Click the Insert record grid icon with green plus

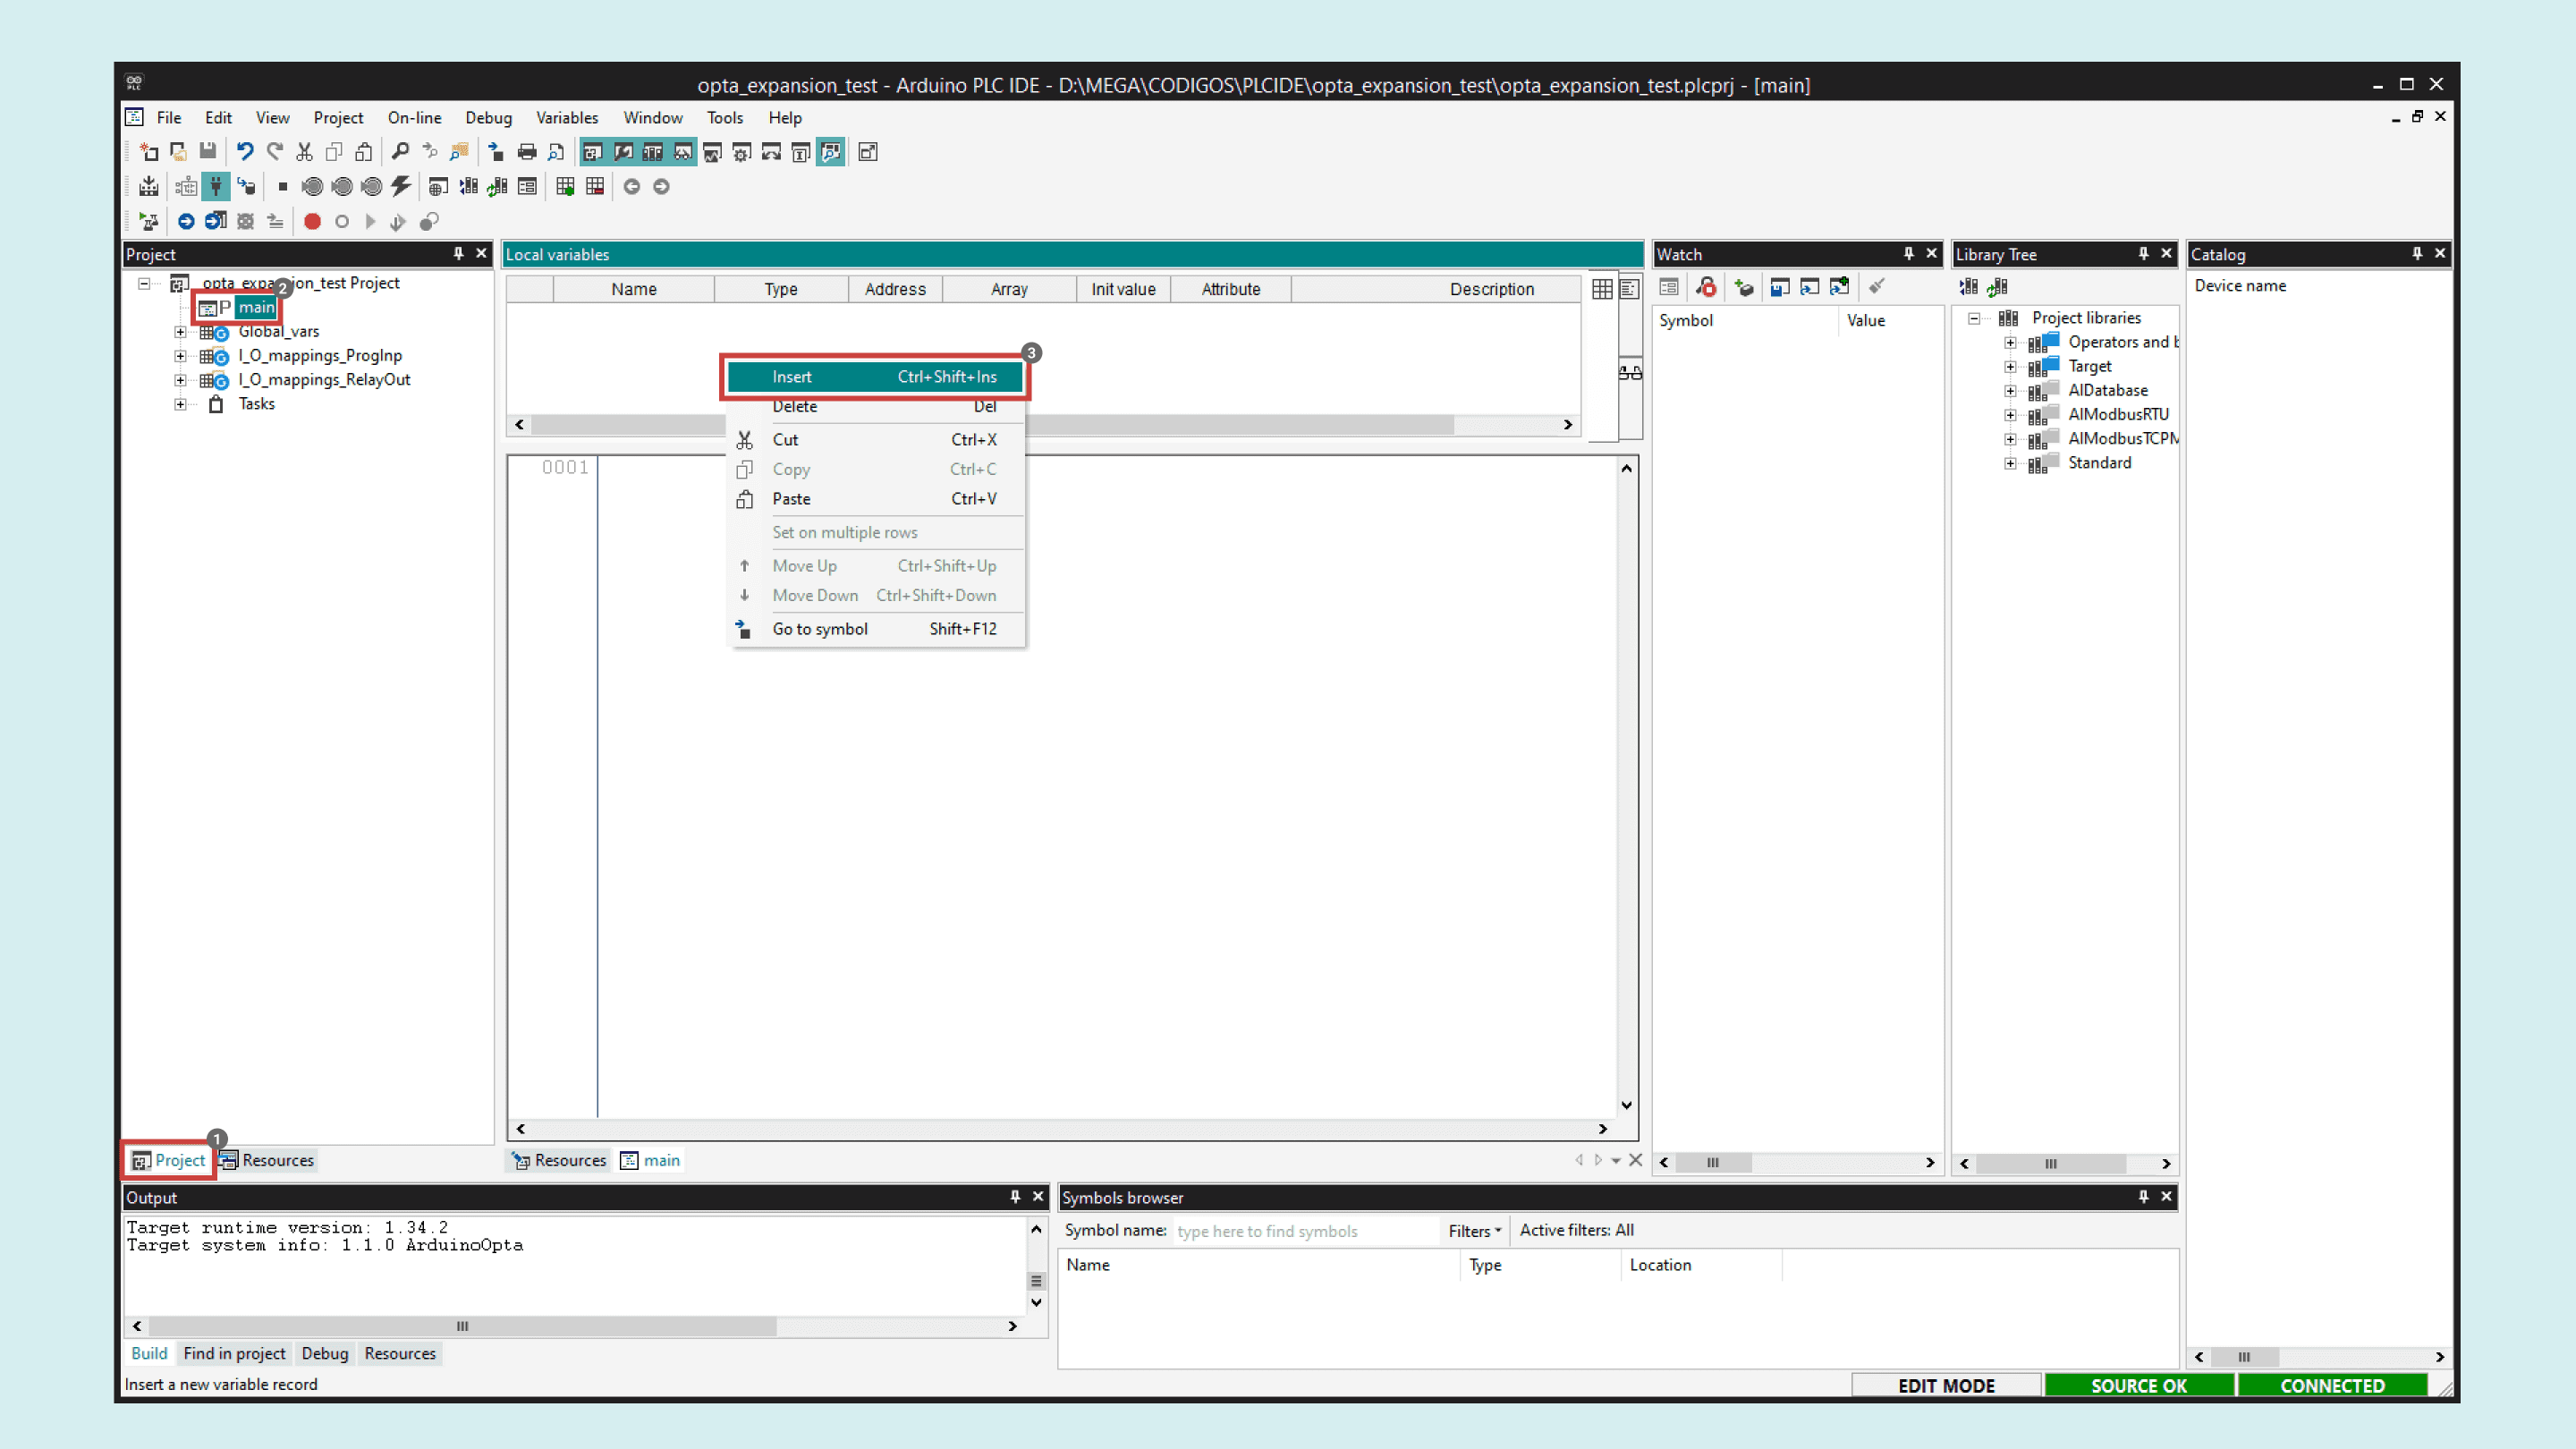coord(564,187)
